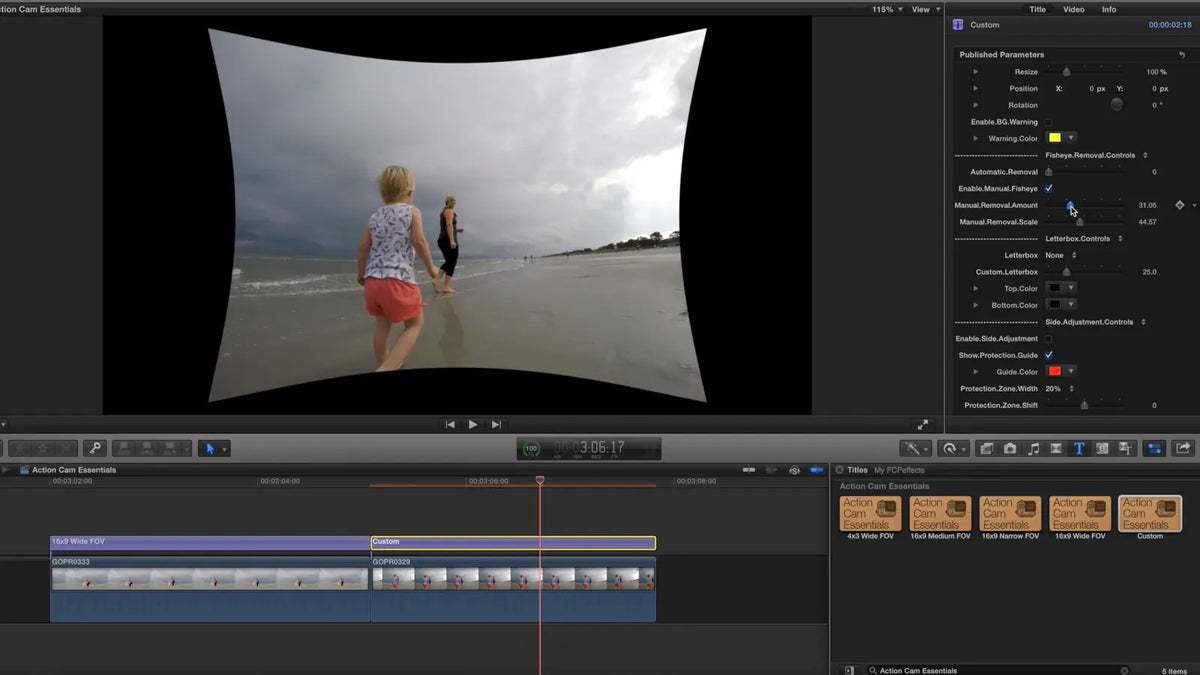The image size is (1200, 675).
Task: Close the Titles browser X icon
Action: [x=839, y=470]
